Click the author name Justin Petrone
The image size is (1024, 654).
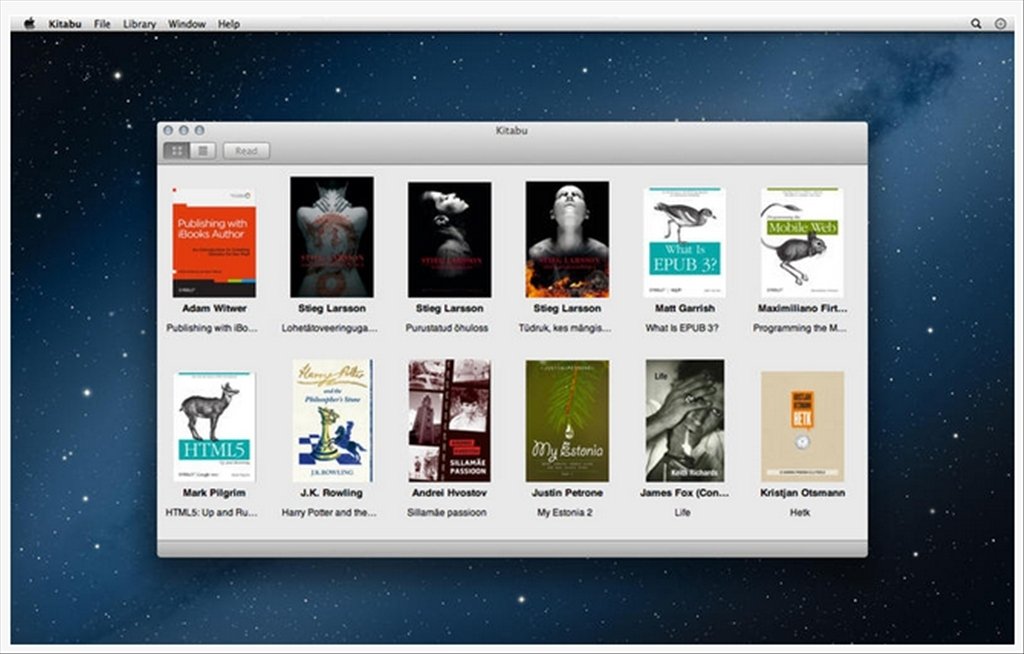click(567, 493)
